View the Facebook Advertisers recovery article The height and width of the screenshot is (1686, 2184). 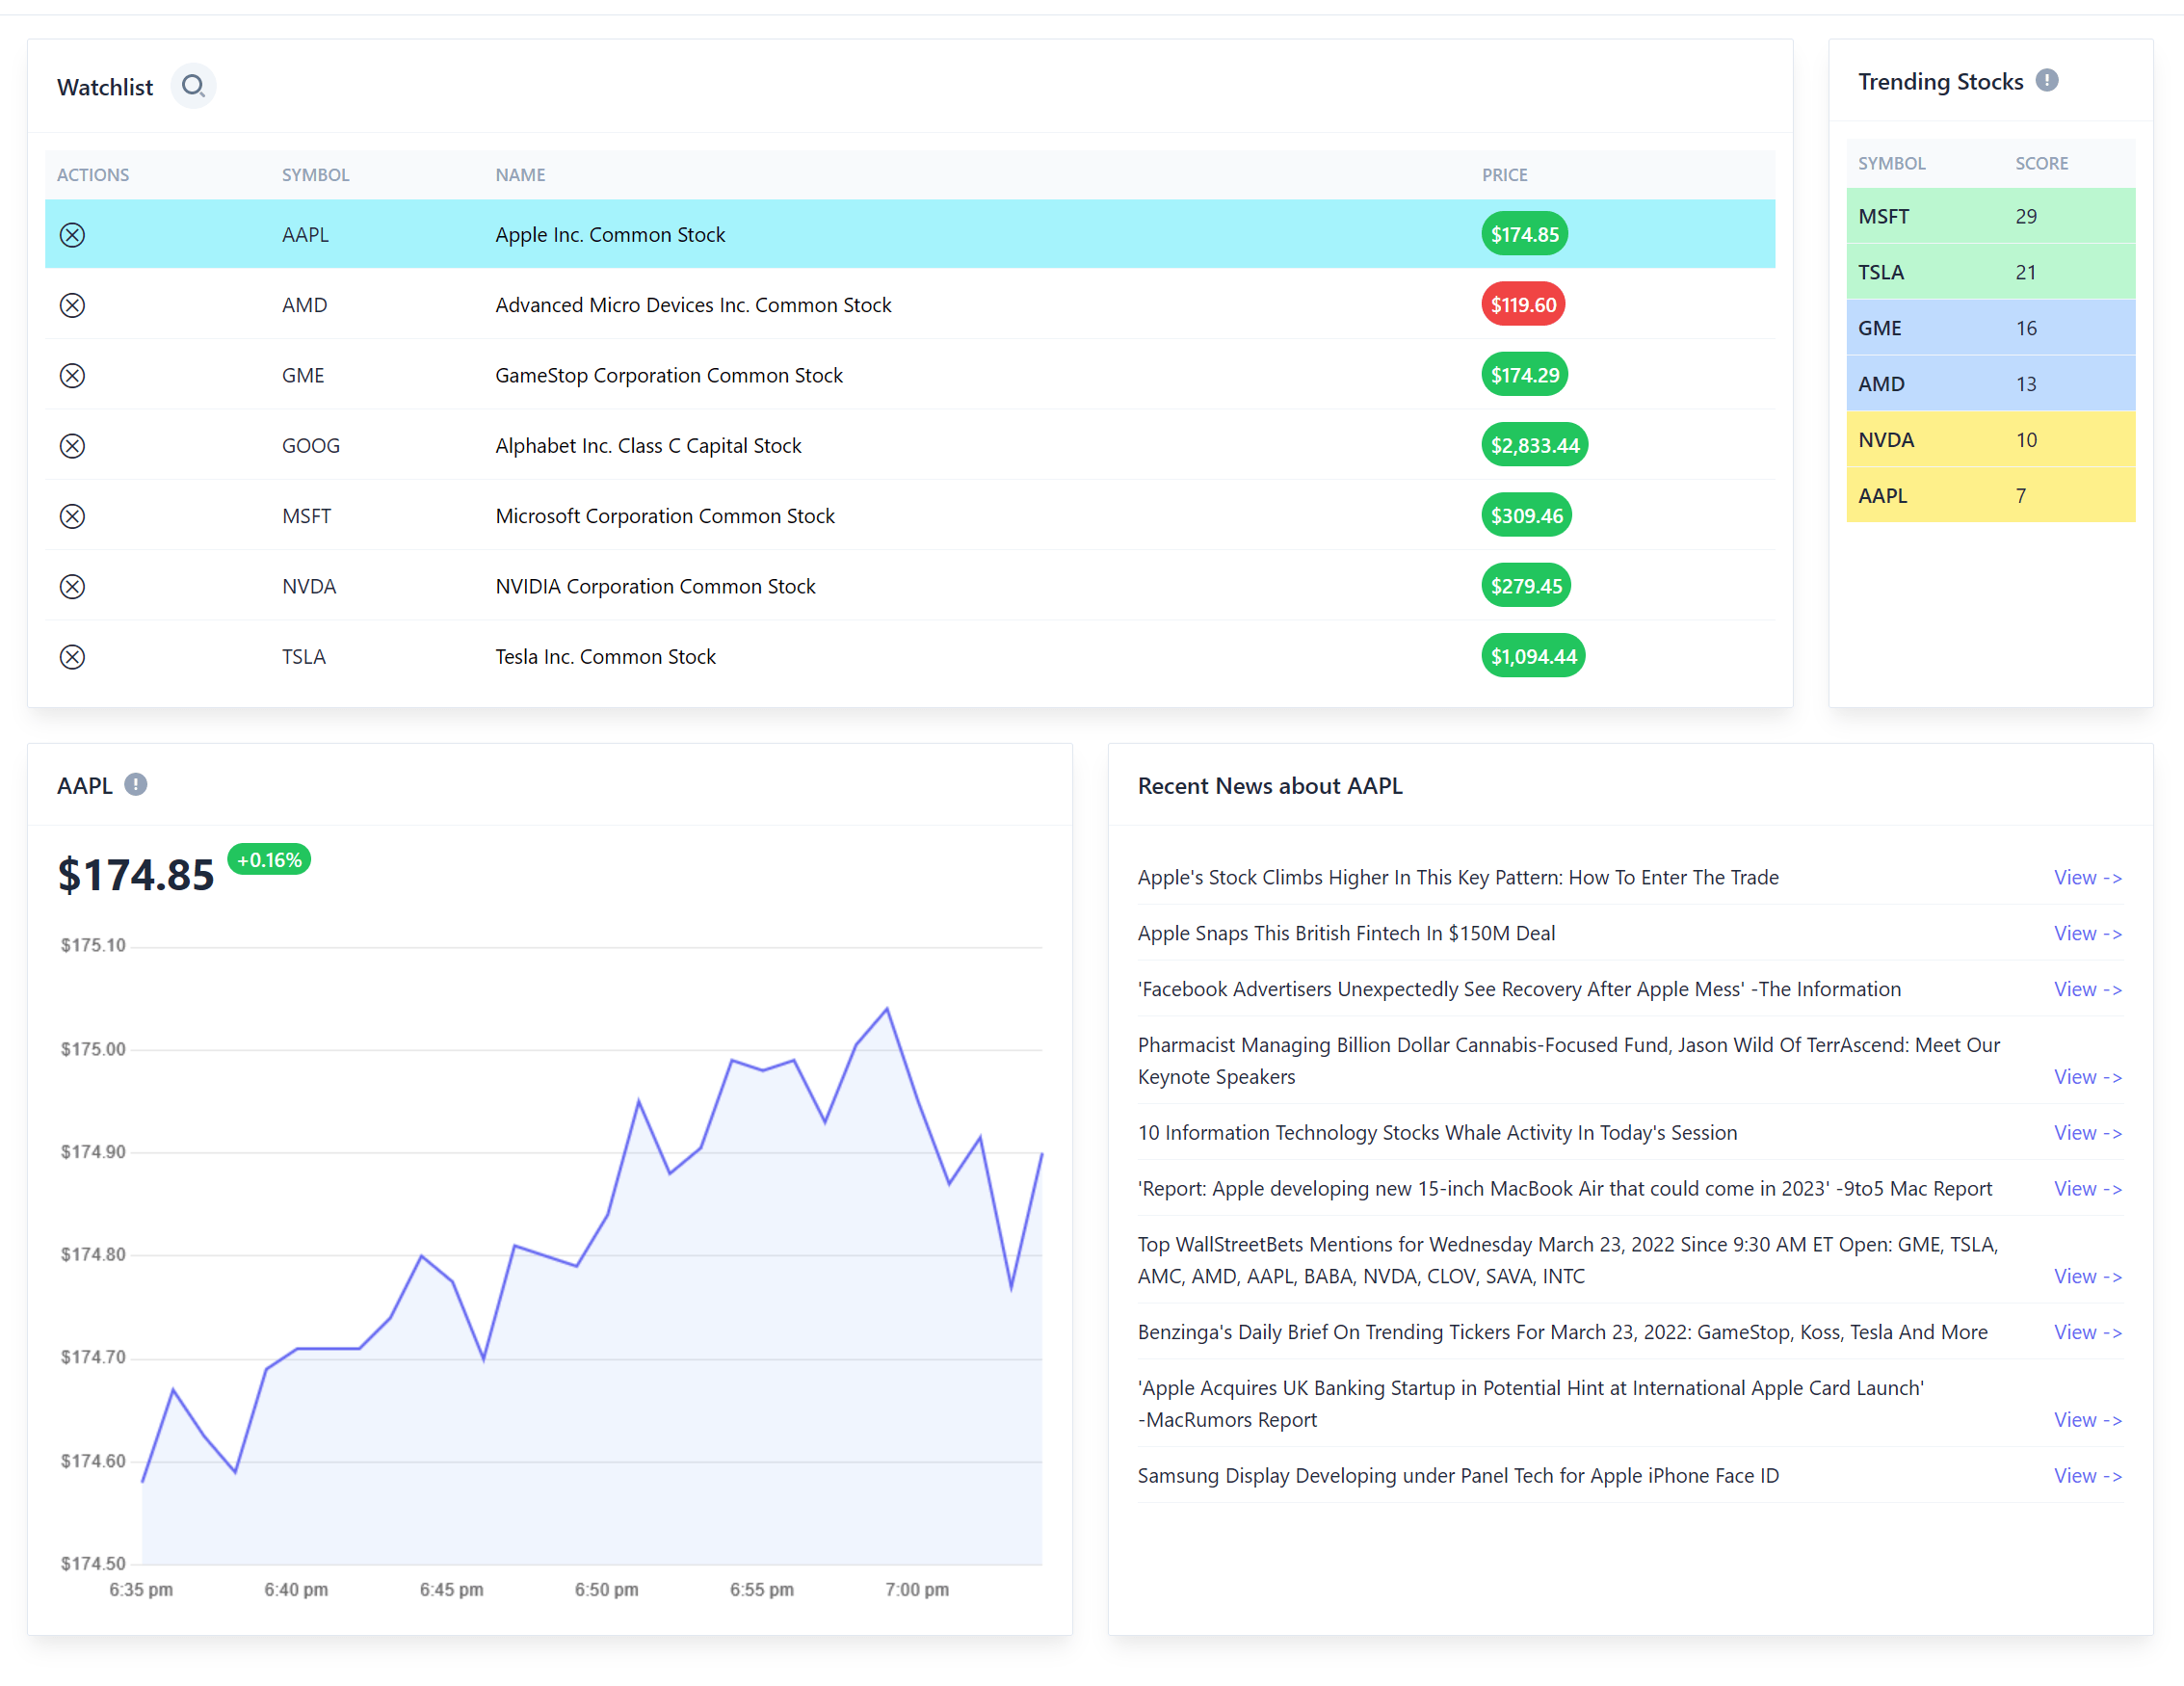pyautogui.click(x=2087, y=989)
